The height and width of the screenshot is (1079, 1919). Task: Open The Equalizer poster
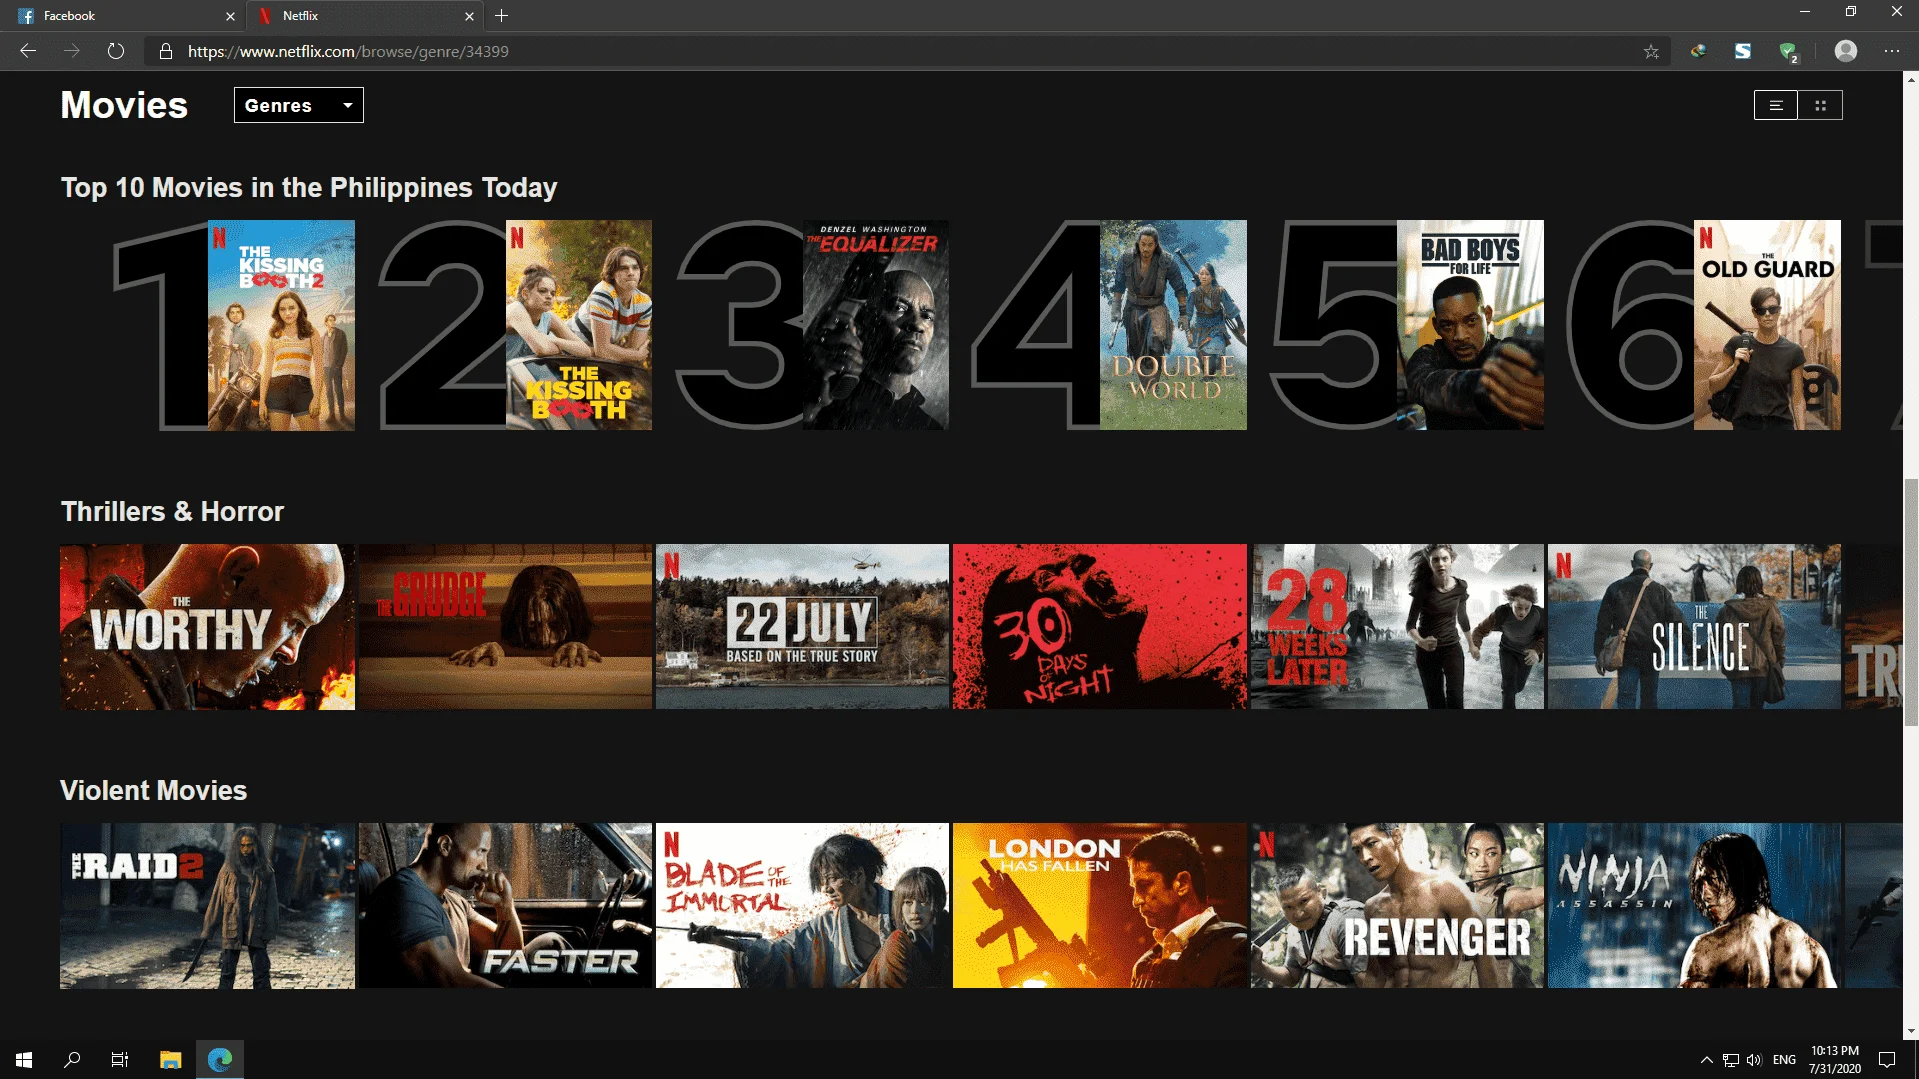tap(876, 325)
